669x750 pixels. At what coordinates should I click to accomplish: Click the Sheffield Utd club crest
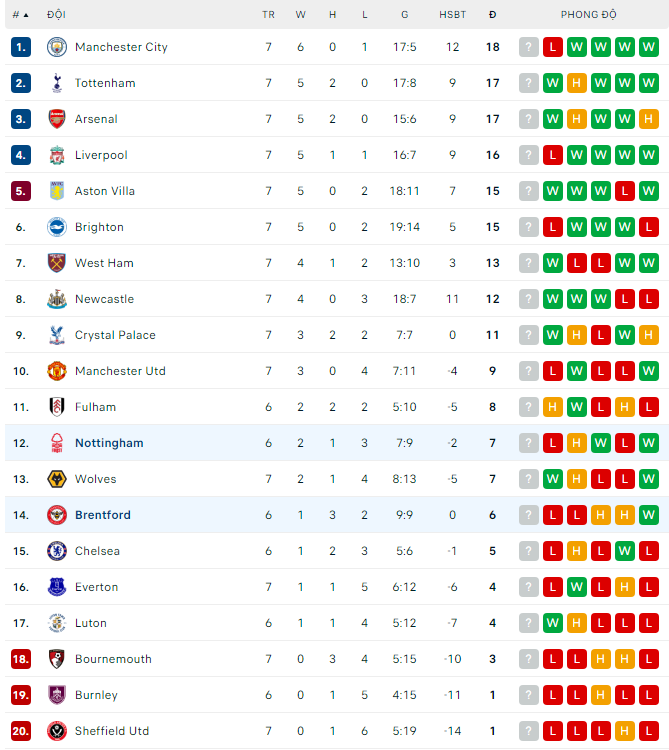tap(57, 731)
